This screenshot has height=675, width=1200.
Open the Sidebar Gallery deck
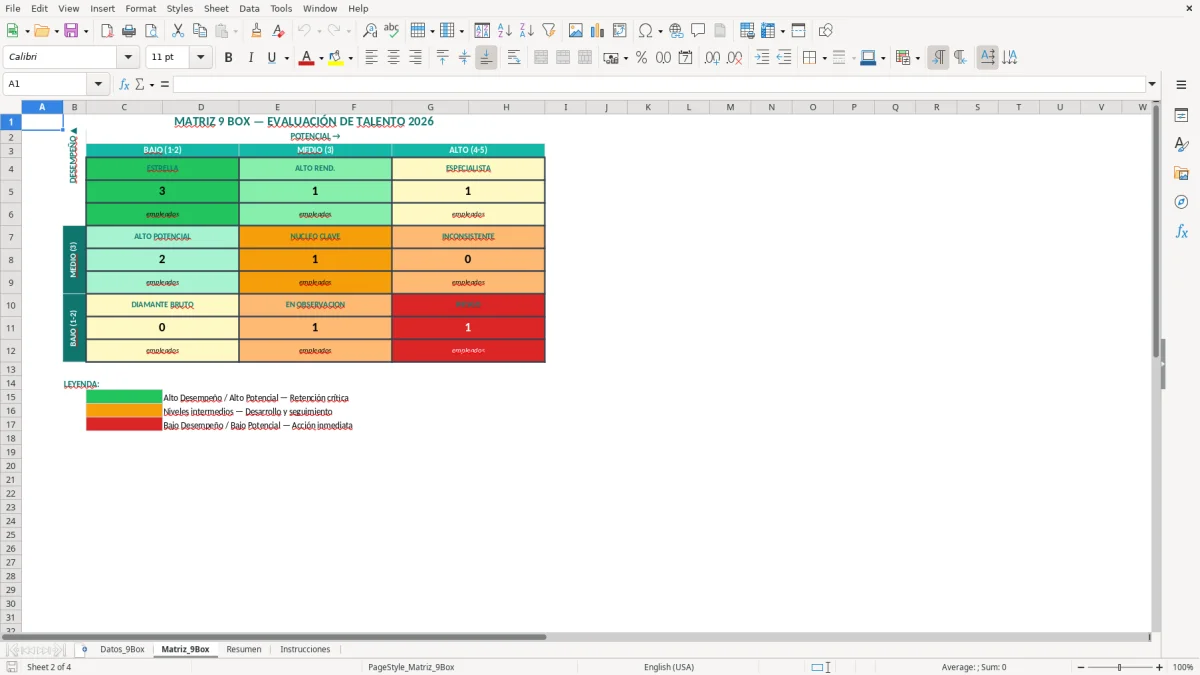[x=1181, y=173]
